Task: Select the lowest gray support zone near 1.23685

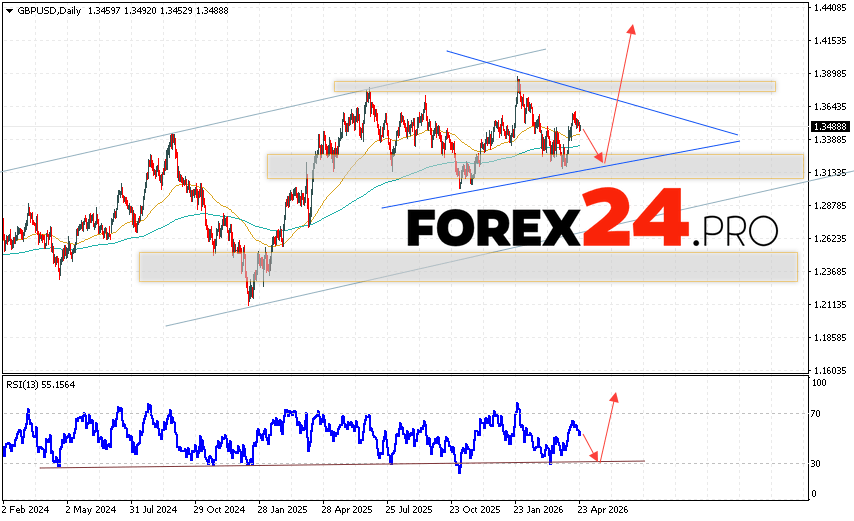Action: coord(468,266)
